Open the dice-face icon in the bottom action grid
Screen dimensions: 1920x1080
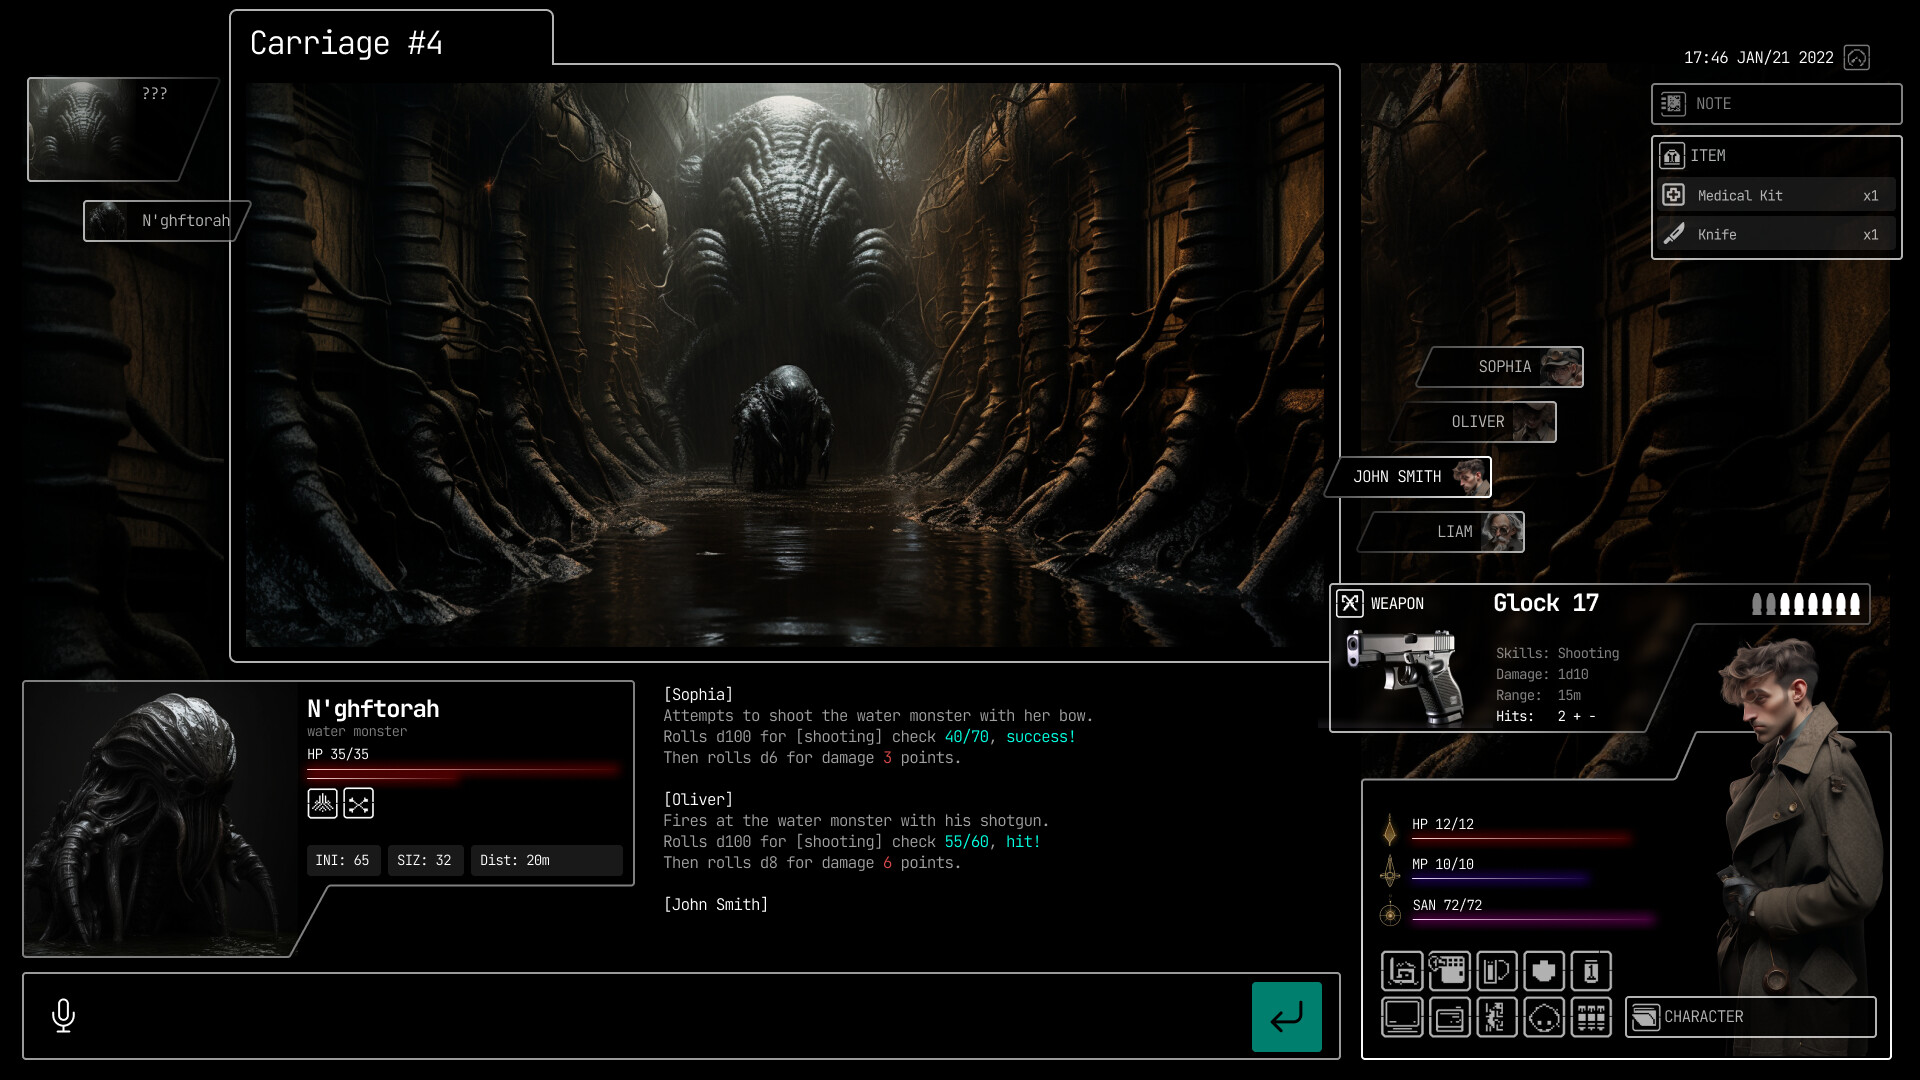pyautogui.click(x=1544, y=1017)
